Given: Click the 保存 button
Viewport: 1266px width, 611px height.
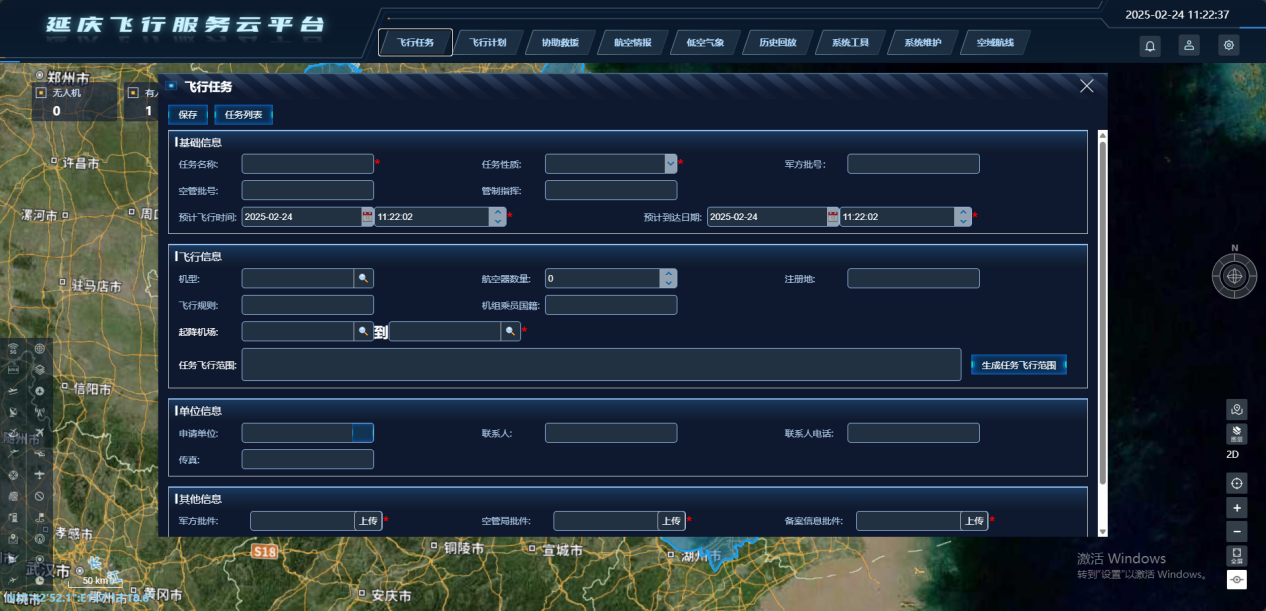Looking at the screenshot, I should click(188, 115).
